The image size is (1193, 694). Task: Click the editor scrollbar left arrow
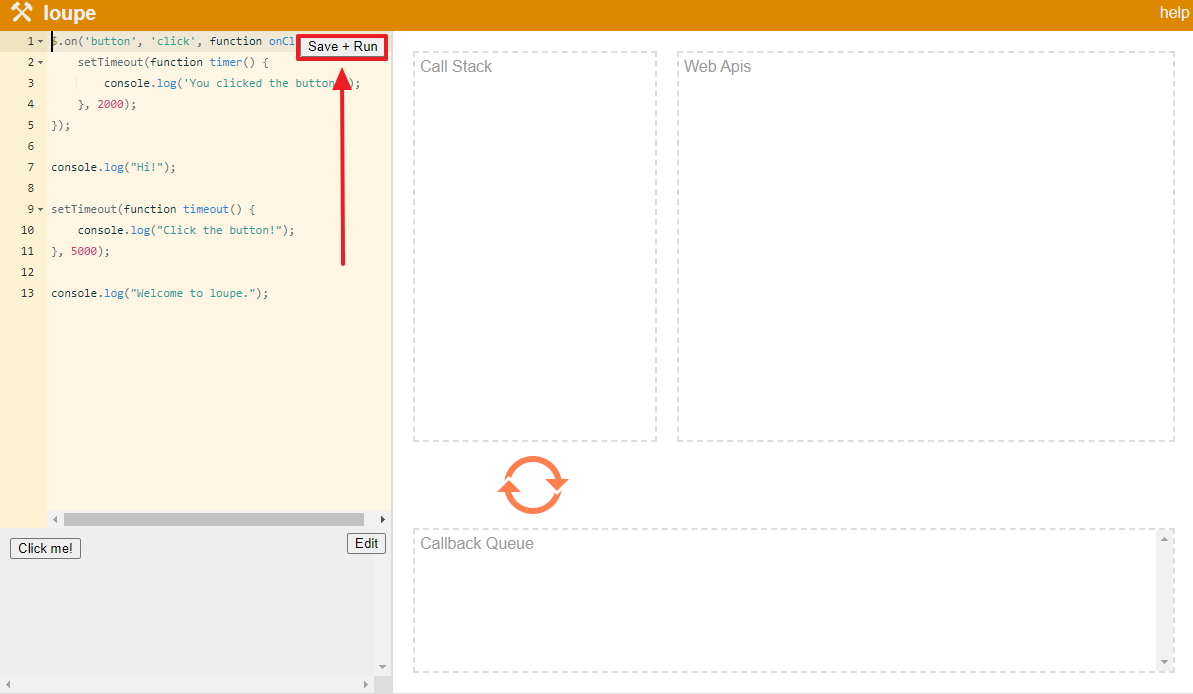[55, 519]
